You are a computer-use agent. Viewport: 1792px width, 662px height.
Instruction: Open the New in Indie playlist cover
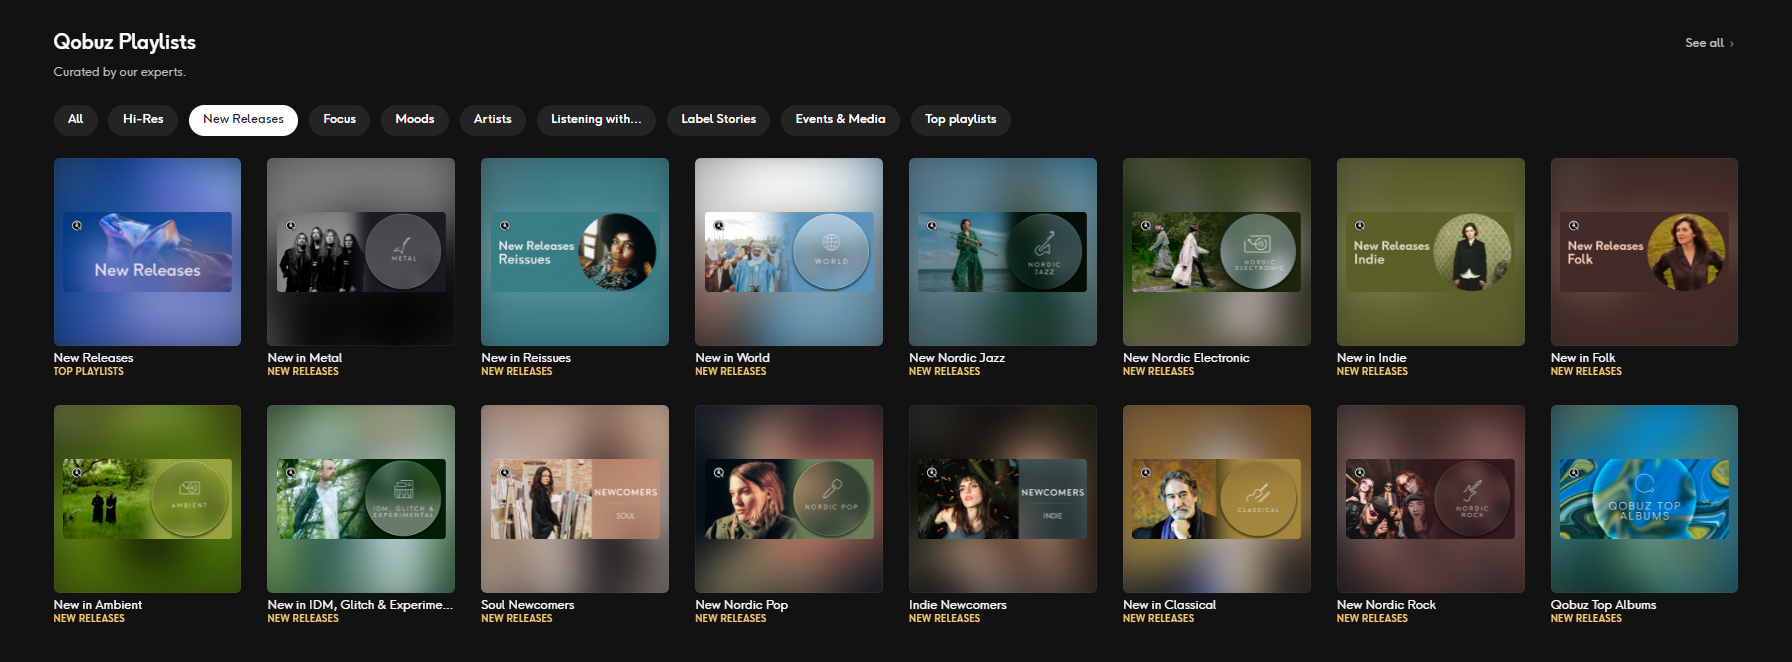coord(1431,252)
